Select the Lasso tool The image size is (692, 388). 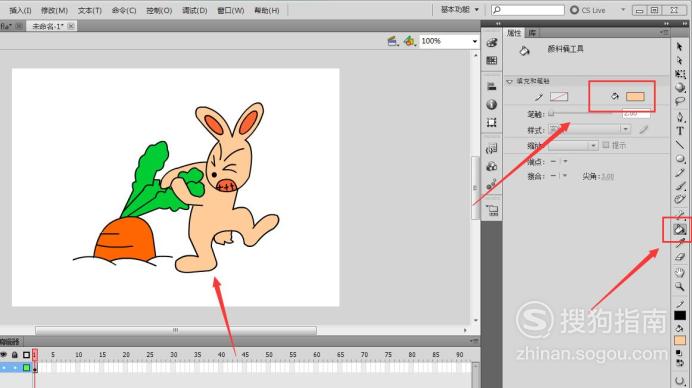point(680,102)
